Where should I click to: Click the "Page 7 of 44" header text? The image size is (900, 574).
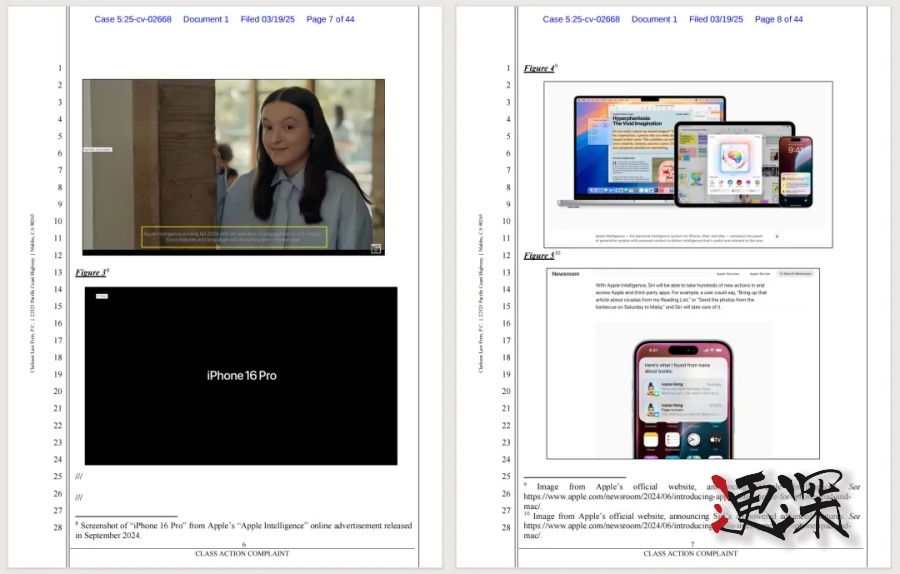pyautogui.click(x=330, y=19)
